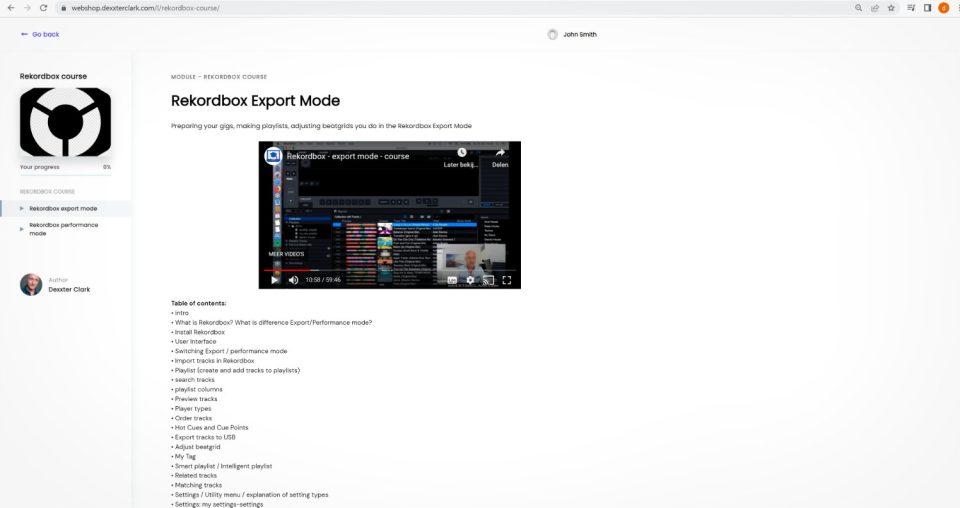Viewport: 960px width, 508px height.
Task: Click the Dexxter Clark author name
Action: [69, 289]
